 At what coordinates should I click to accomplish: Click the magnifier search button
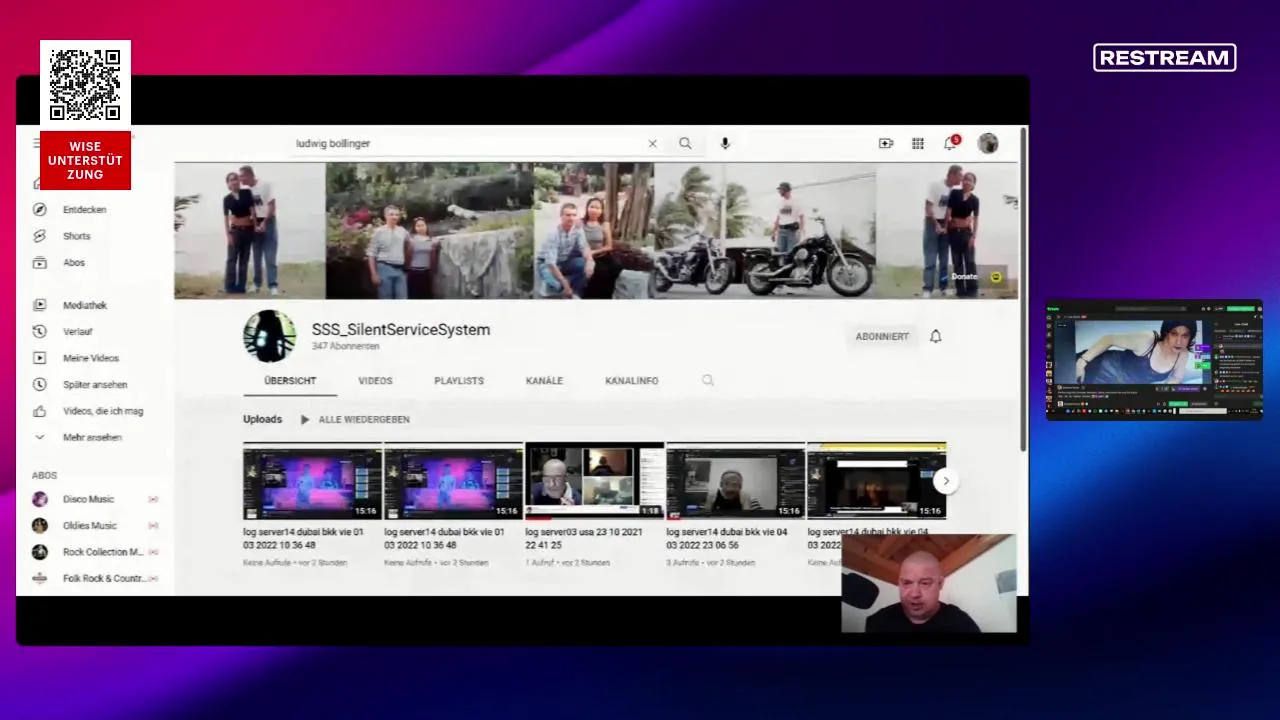click(x=685, y=144)
